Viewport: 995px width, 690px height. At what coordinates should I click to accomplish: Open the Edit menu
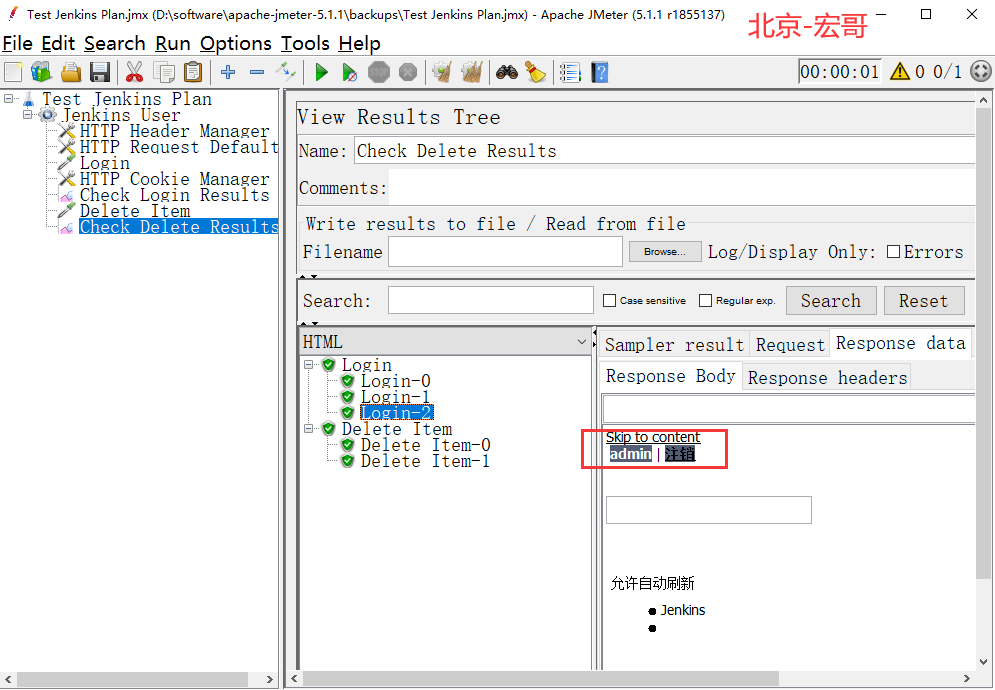58,43
